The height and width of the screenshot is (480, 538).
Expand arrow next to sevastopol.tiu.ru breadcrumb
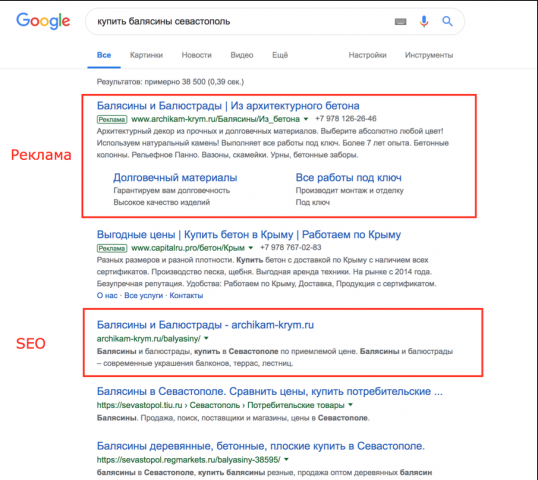(350, 405)
